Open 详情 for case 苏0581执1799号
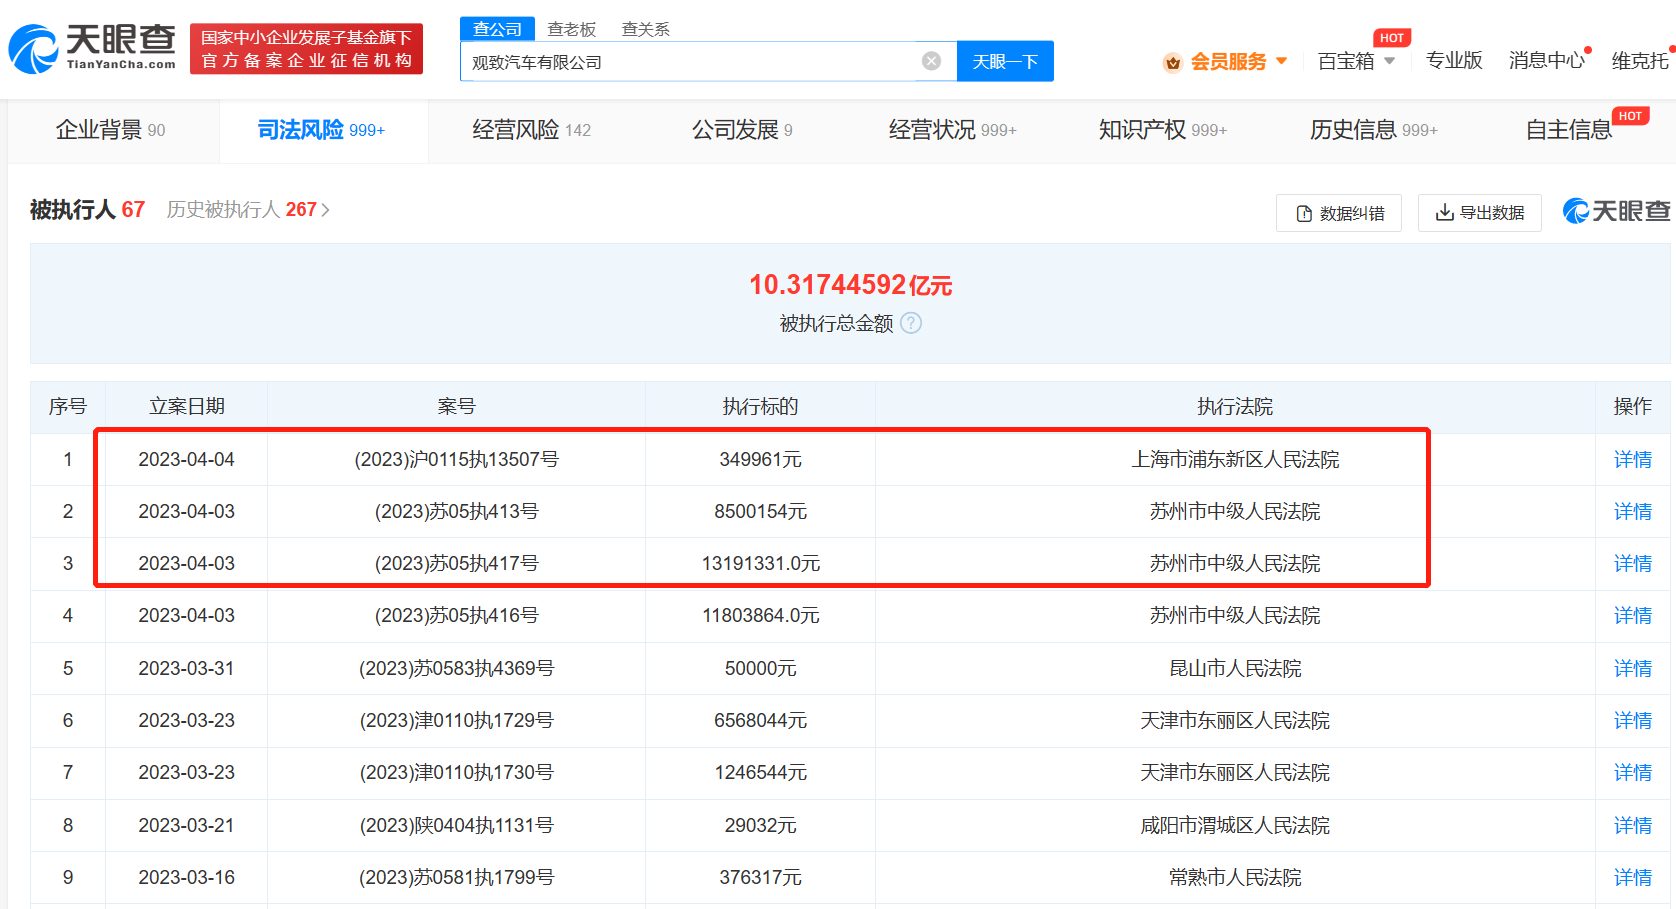The height and width of the screenshot is (909, 1676). 1632,877
